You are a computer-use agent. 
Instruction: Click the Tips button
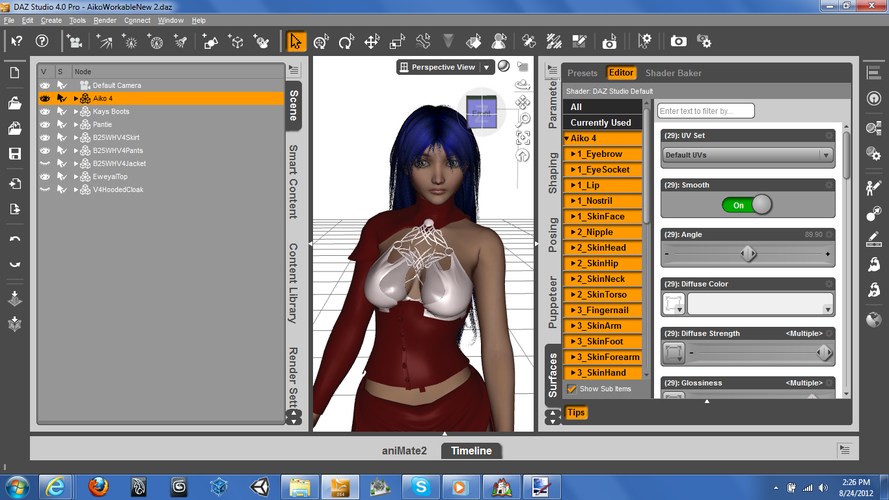pyautogui.click(x=576, y=412)
